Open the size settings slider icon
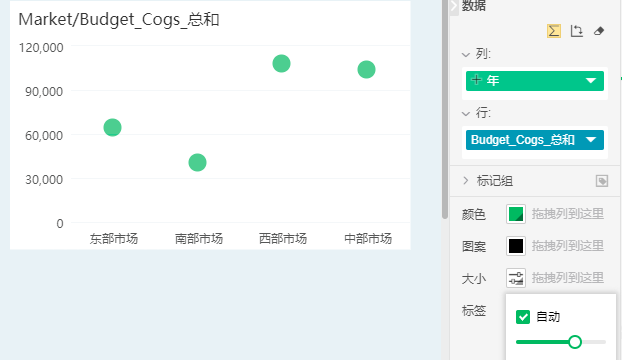 (516, 278)
